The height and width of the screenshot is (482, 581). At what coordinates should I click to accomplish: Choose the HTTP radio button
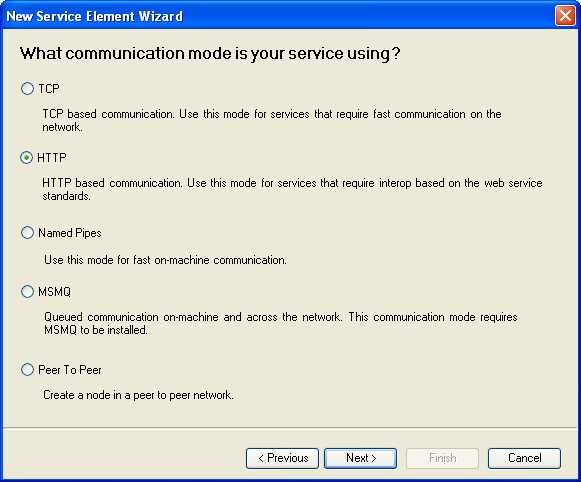[27, 158]
